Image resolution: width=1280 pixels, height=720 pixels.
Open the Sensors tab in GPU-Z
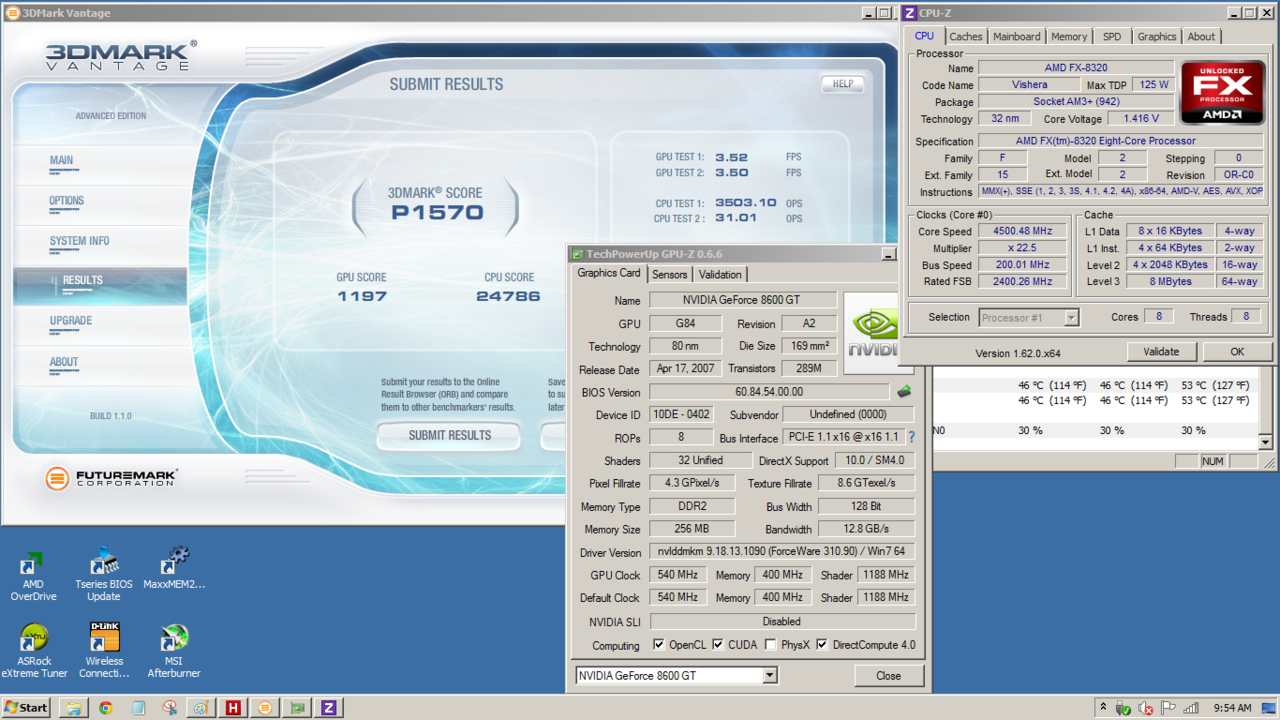[x=670, y=275]
